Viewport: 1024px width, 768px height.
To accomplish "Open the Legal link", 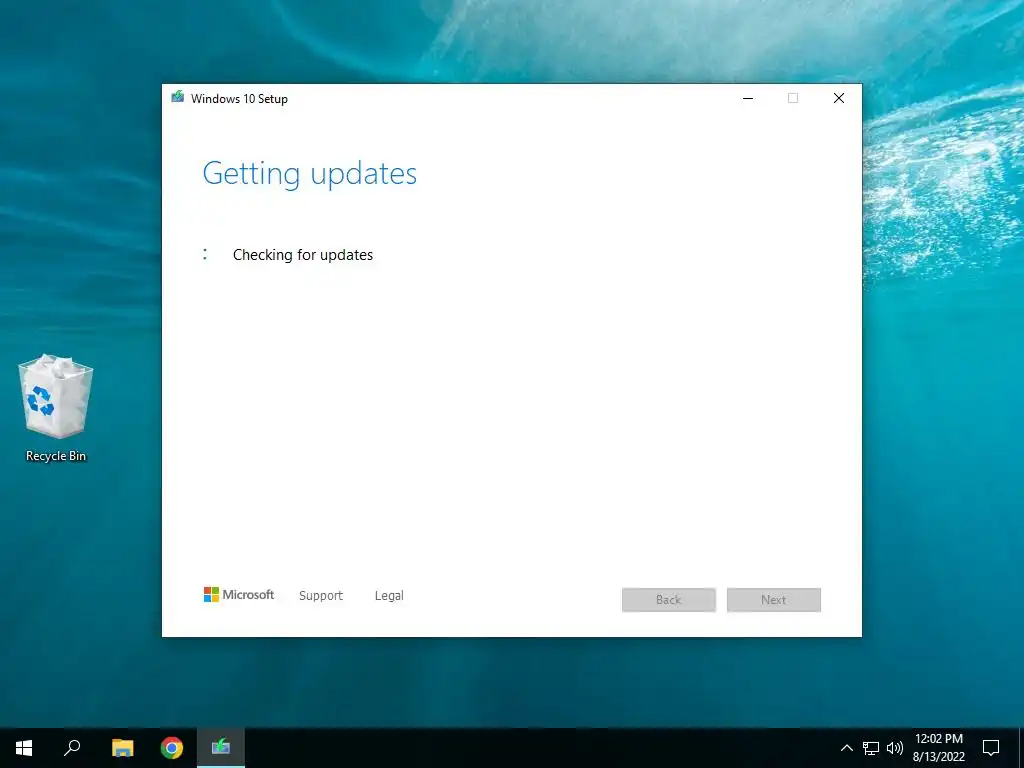I will tap(389, 596).
